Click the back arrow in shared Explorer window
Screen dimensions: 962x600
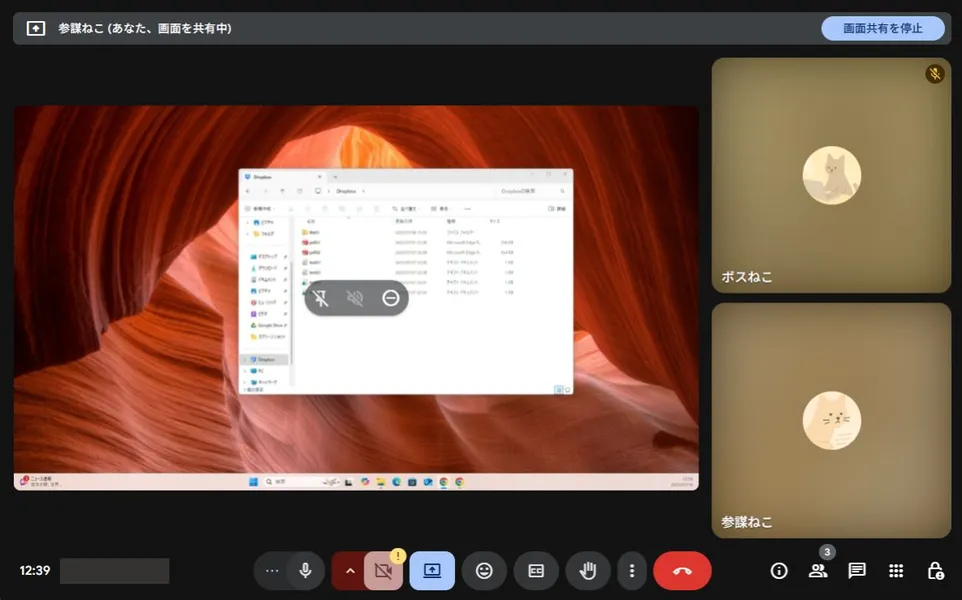click(x=248, y=191)
